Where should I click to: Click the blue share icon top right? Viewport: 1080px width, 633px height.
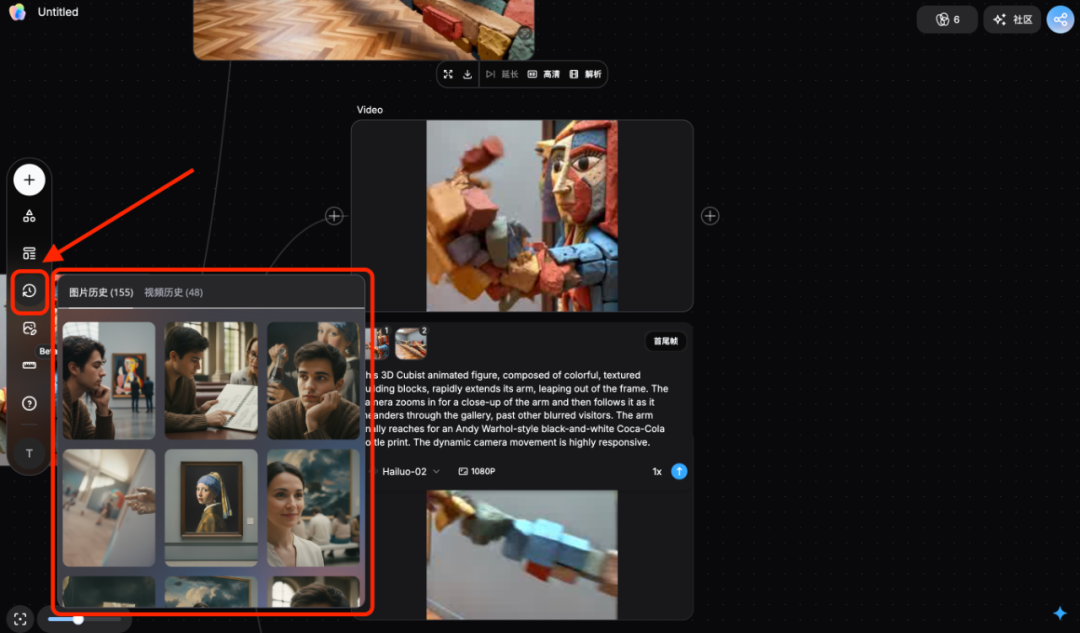(x=1060, y=19)
